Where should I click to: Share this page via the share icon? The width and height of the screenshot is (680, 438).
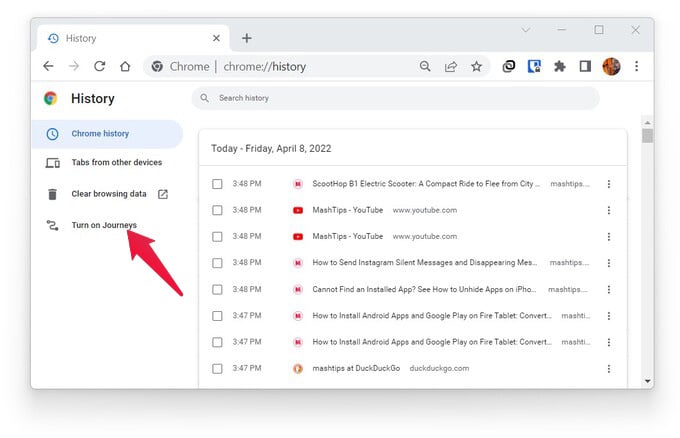pos(451,66)
